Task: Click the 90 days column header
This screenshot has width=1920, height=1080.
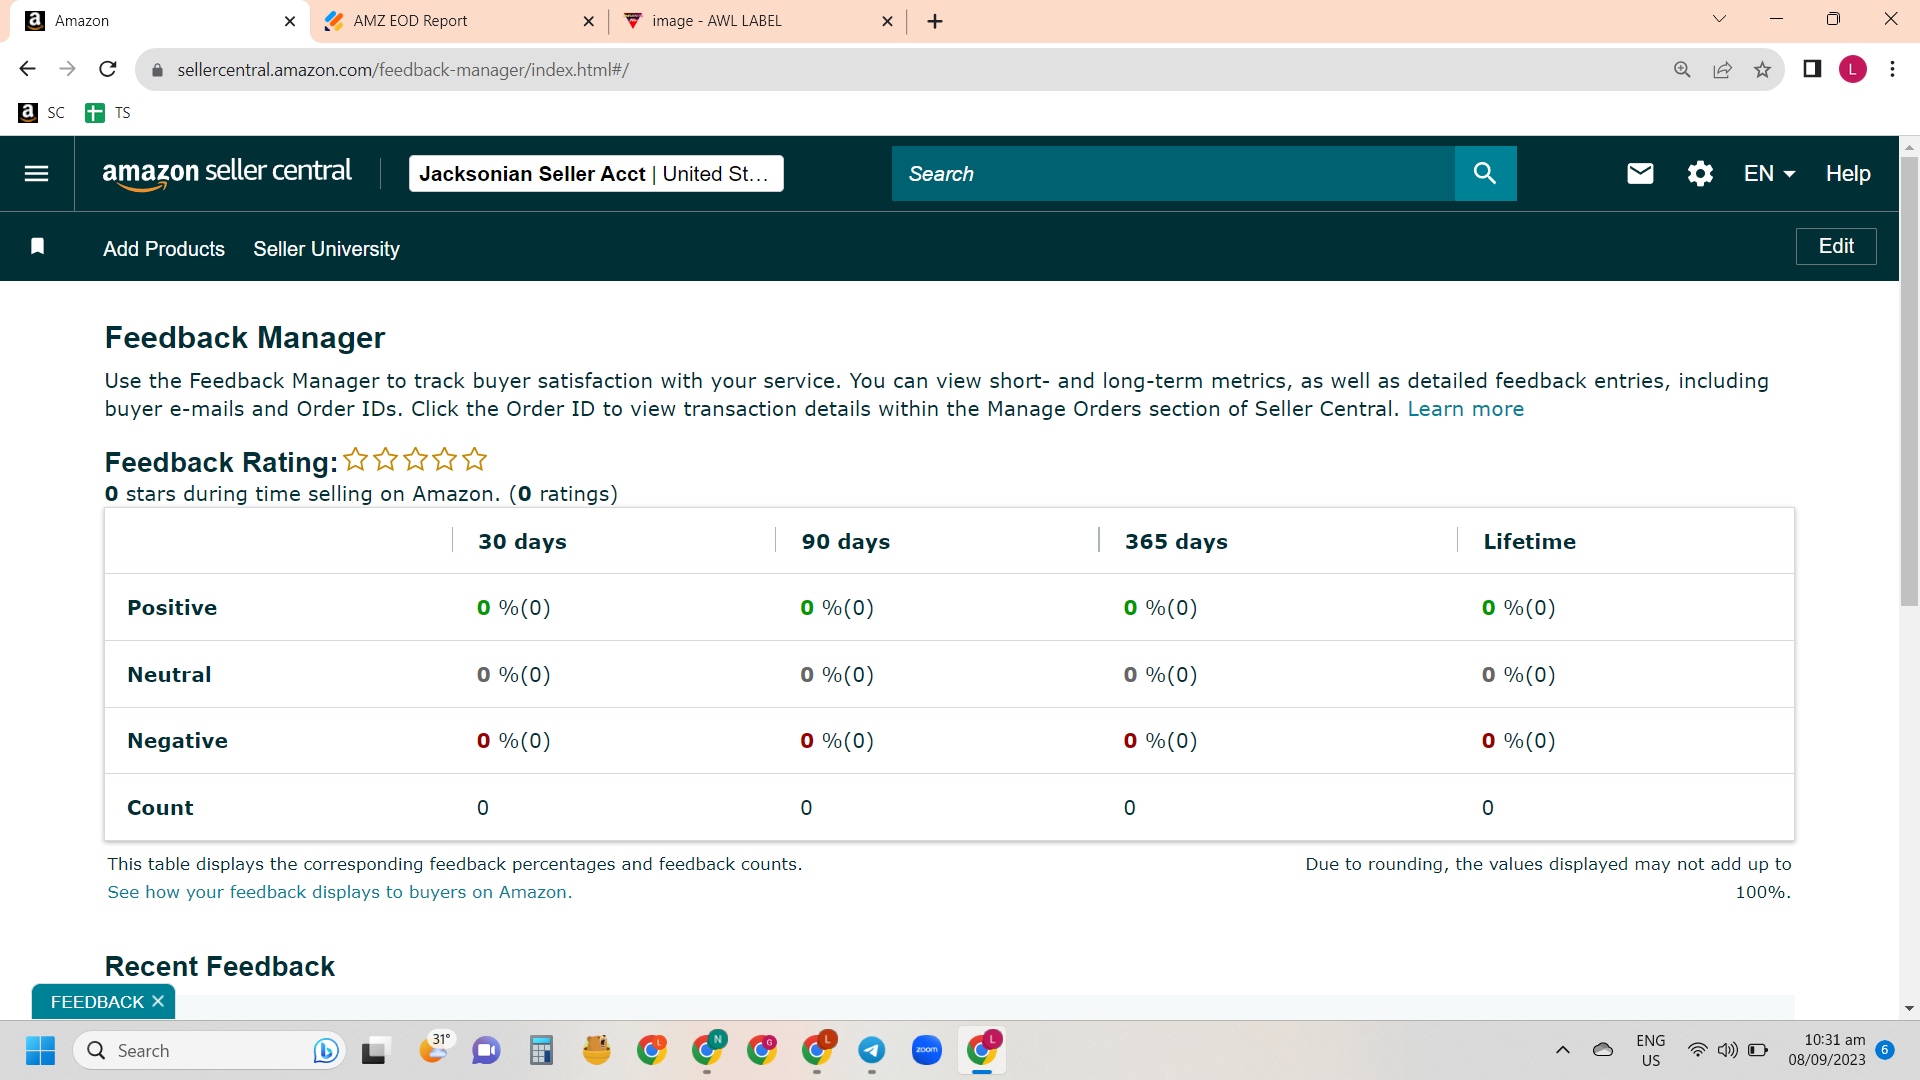Action: pos(845,542)
